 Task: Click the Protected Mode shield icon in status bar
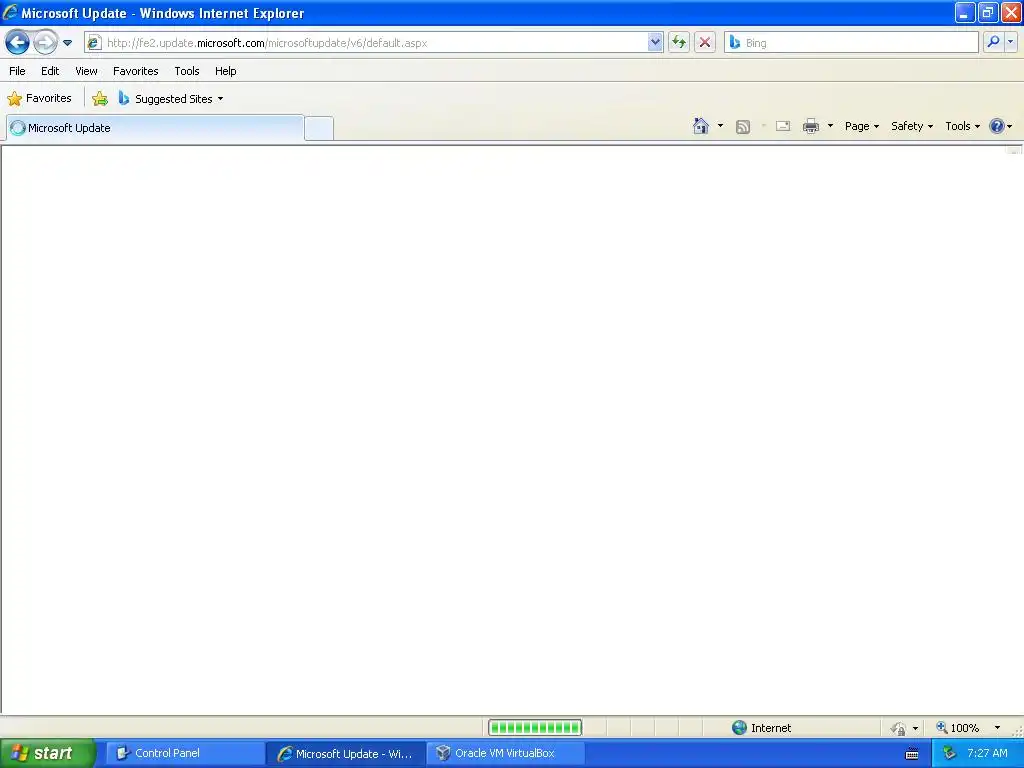point(899,728)
